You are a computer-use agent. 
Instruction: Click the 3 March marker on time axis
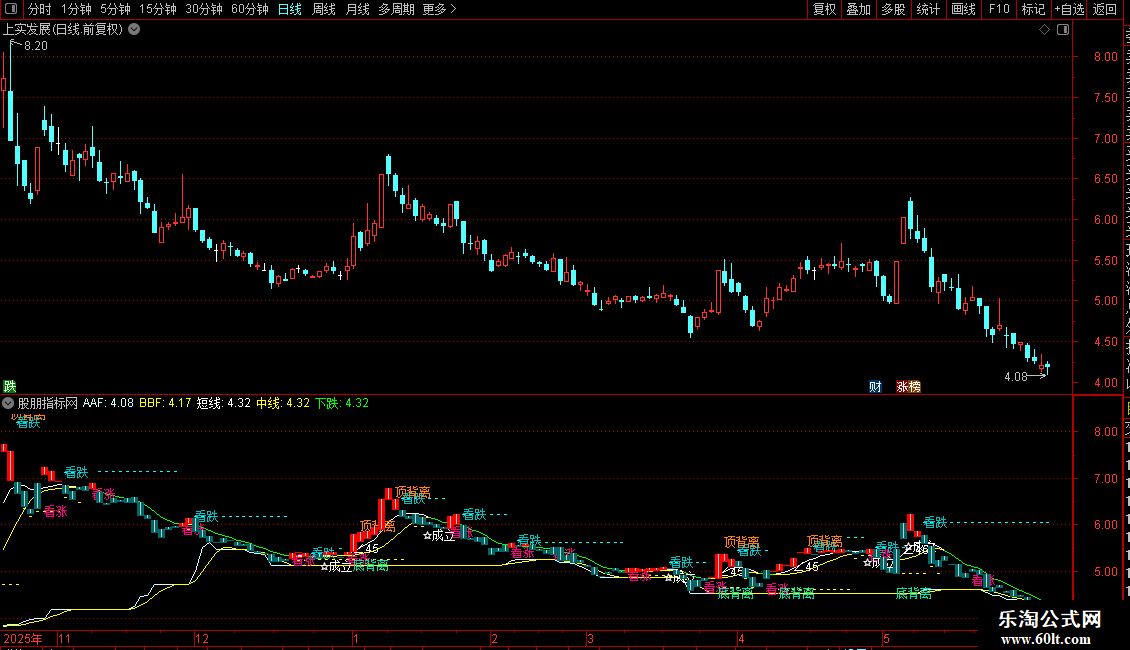point(590,638)
